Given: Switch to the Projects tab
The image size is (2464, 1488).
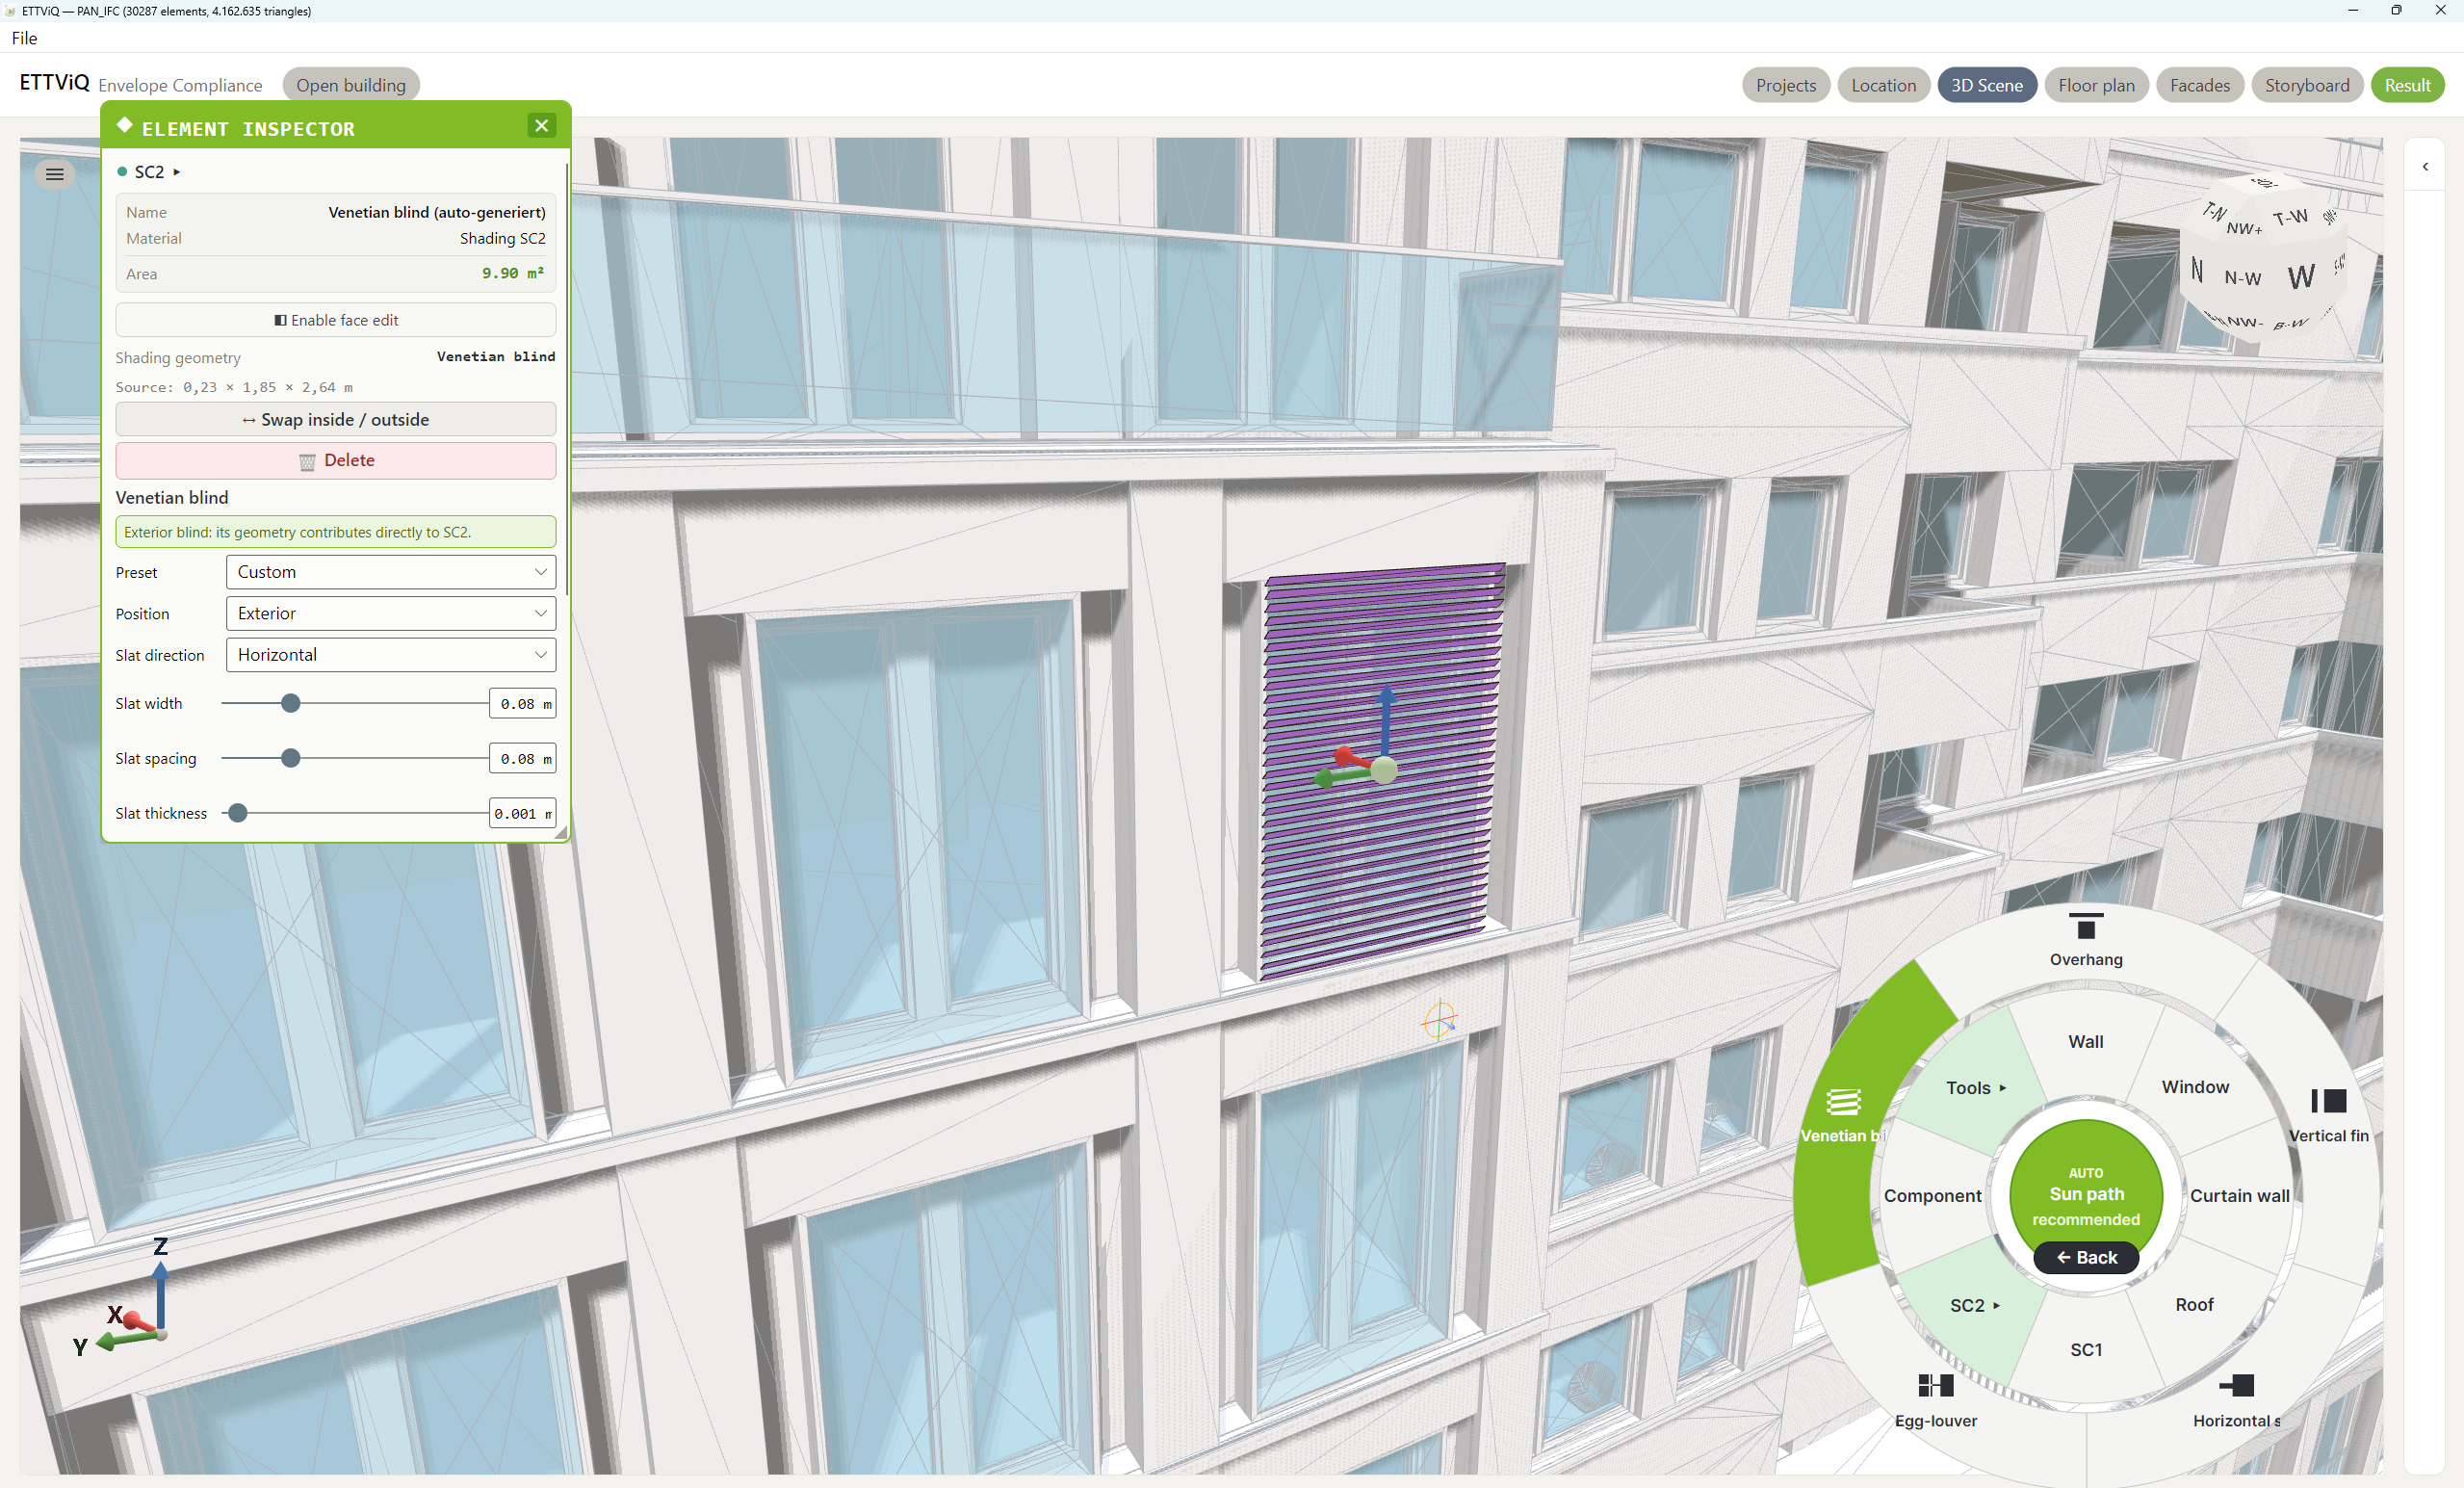Looking at the screenshot, I should [x=1786, y=85].
